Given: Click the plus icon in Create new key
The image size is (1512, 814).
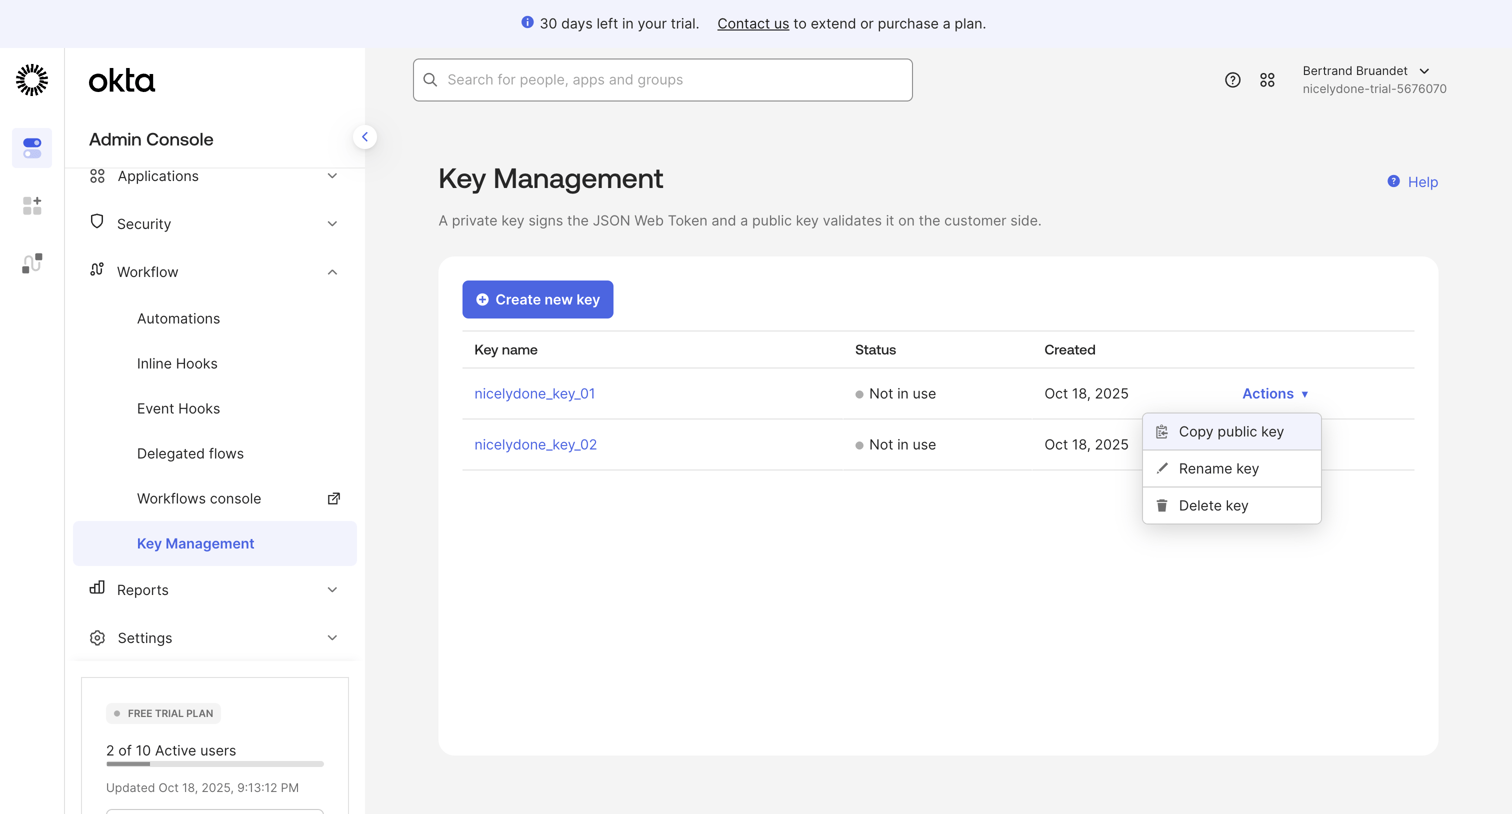Looking at the screenshot, I should (x=482, y=299).
